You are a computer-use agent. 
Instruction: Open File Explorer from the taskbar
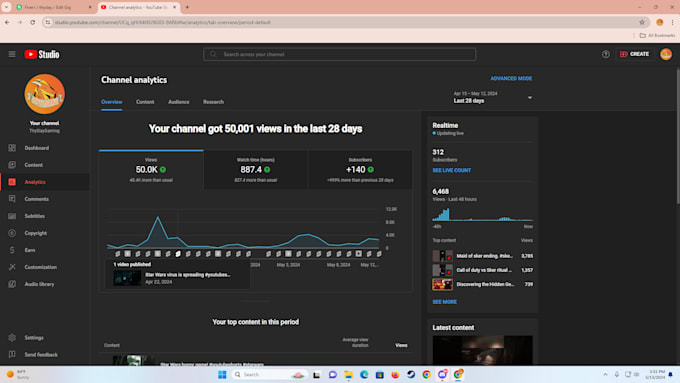coord(348,375)
